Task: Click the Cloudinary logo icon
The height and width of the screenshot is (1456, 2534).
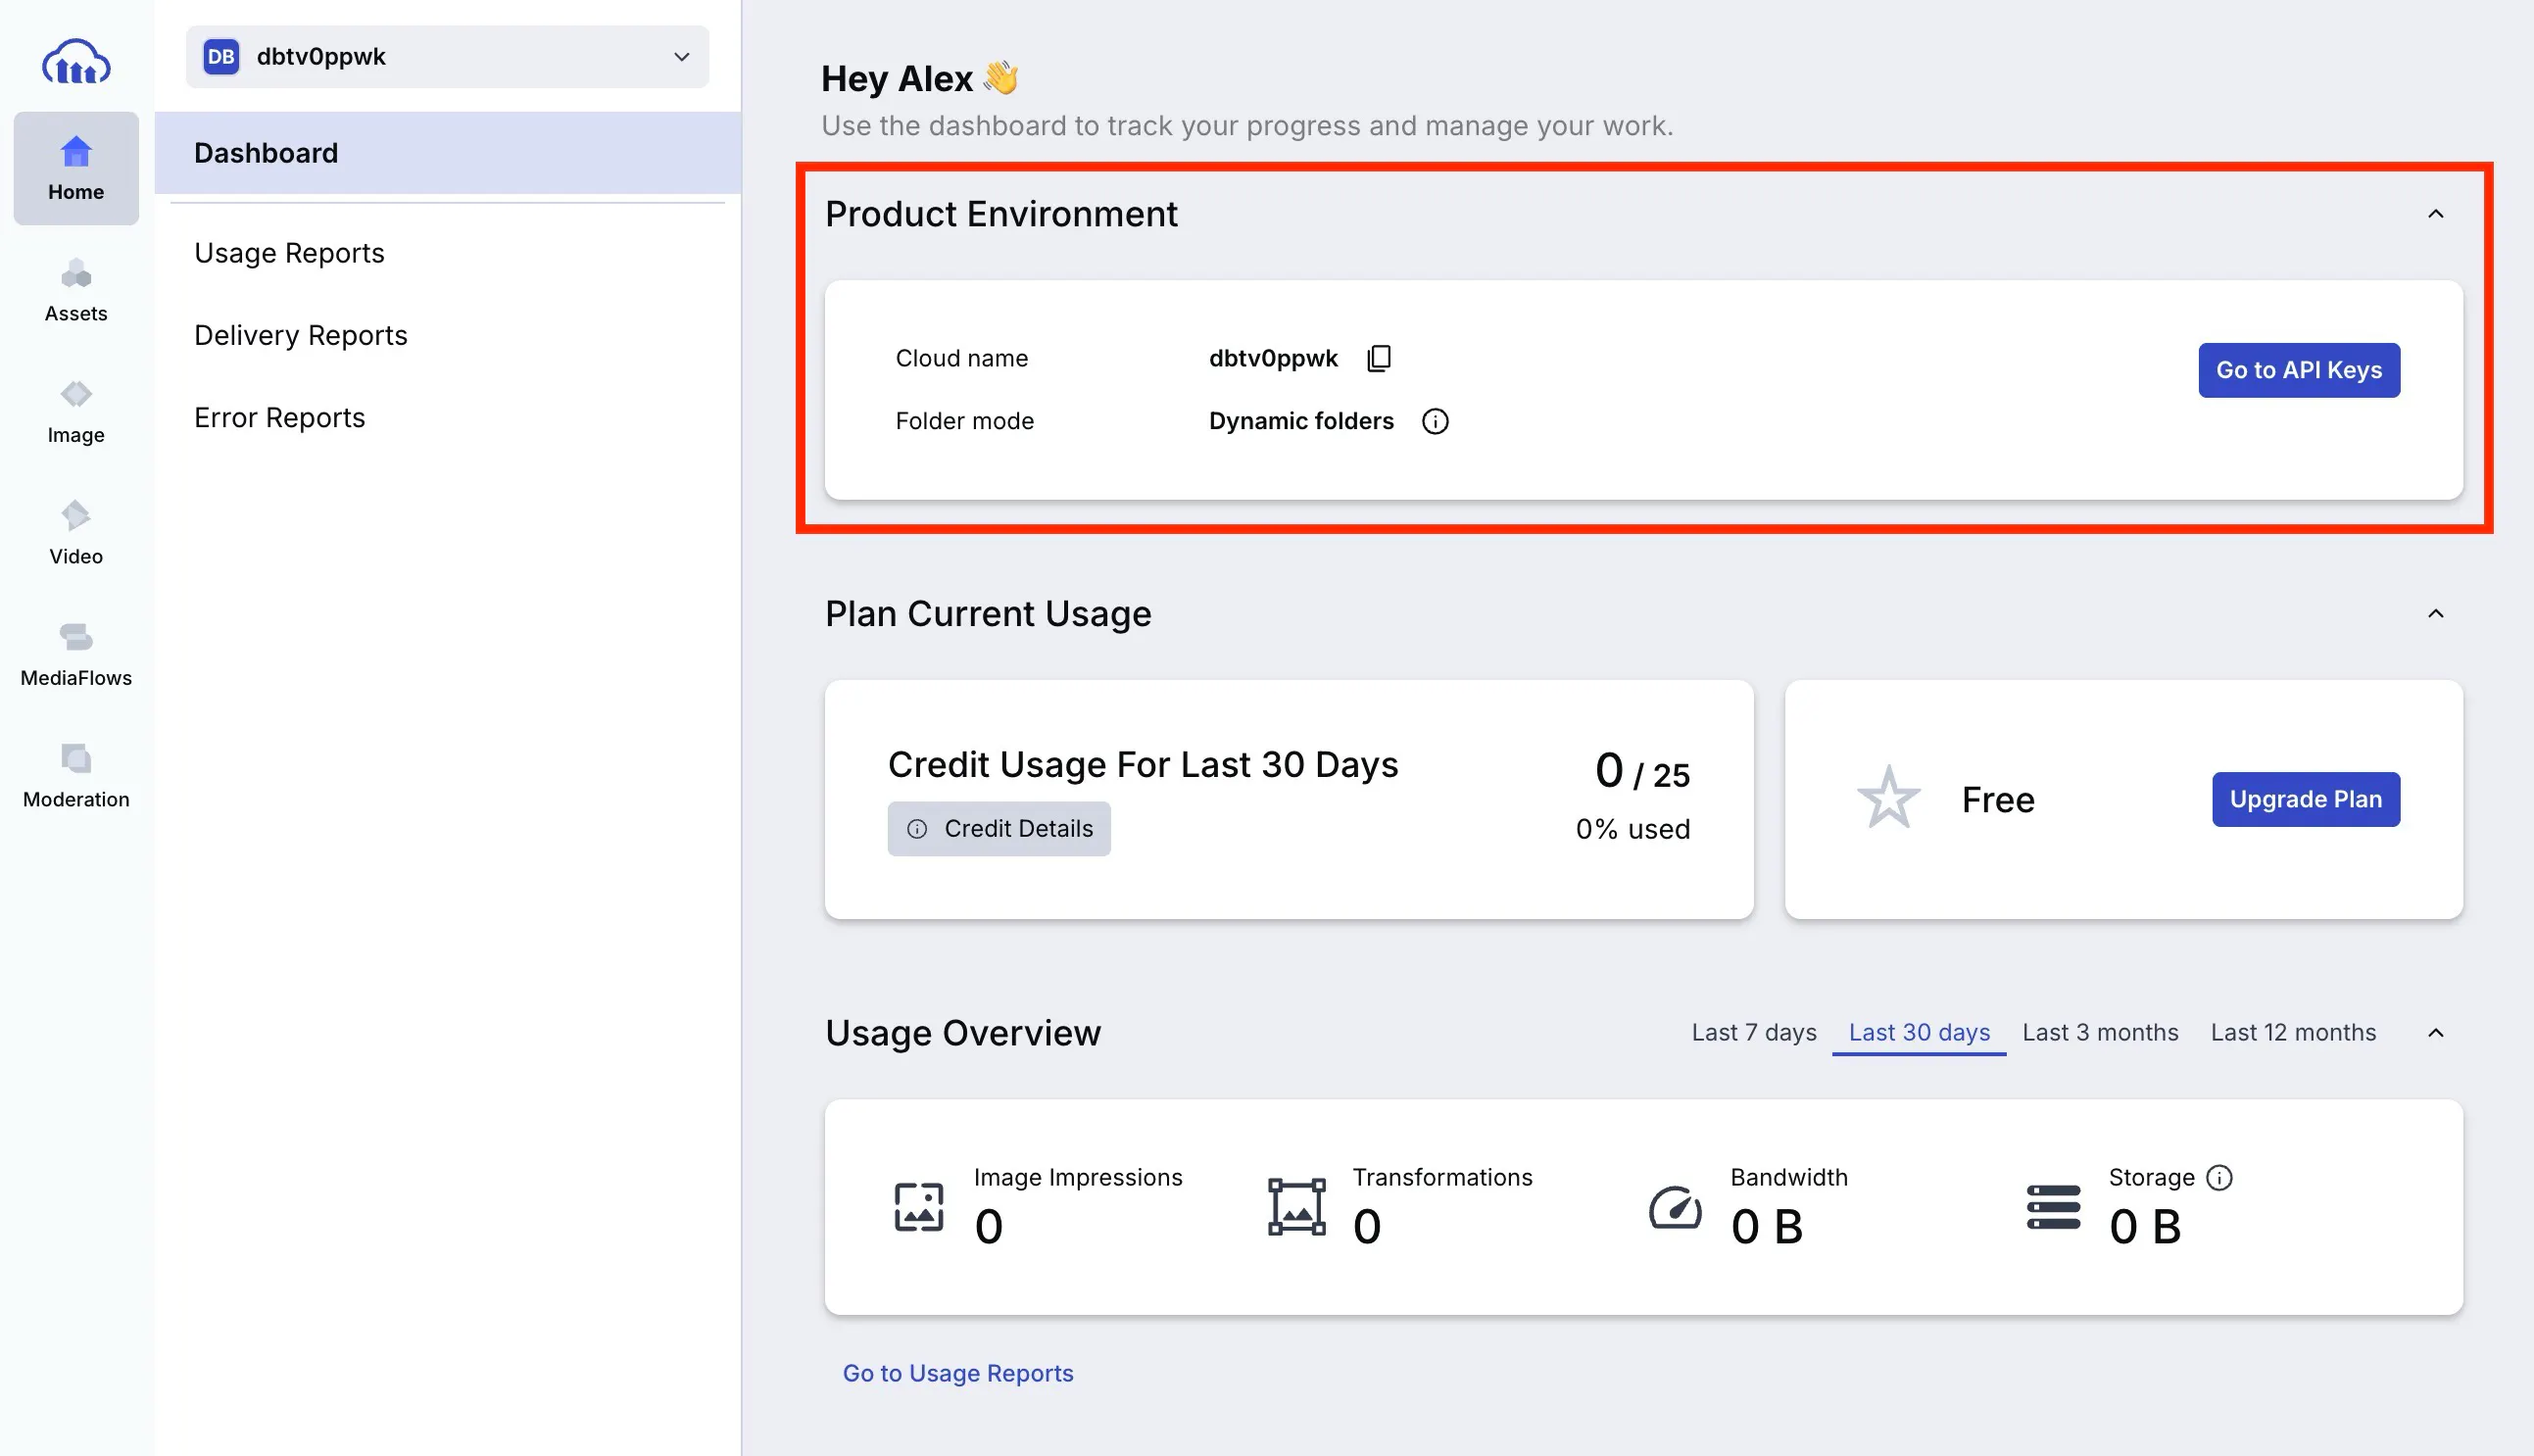Action: pyautogui.click(x=76, y=62)
